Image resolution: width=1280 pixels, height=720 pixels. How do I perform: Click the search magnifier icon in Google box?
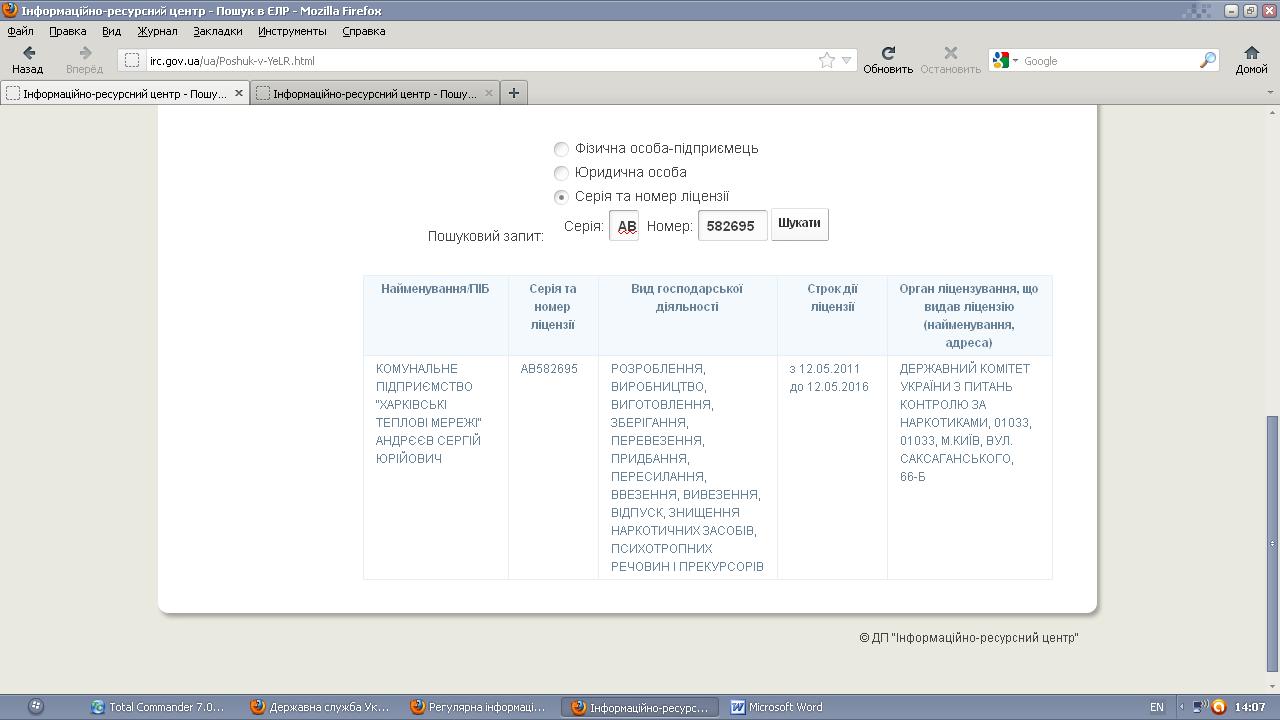tap(1207, 61)
